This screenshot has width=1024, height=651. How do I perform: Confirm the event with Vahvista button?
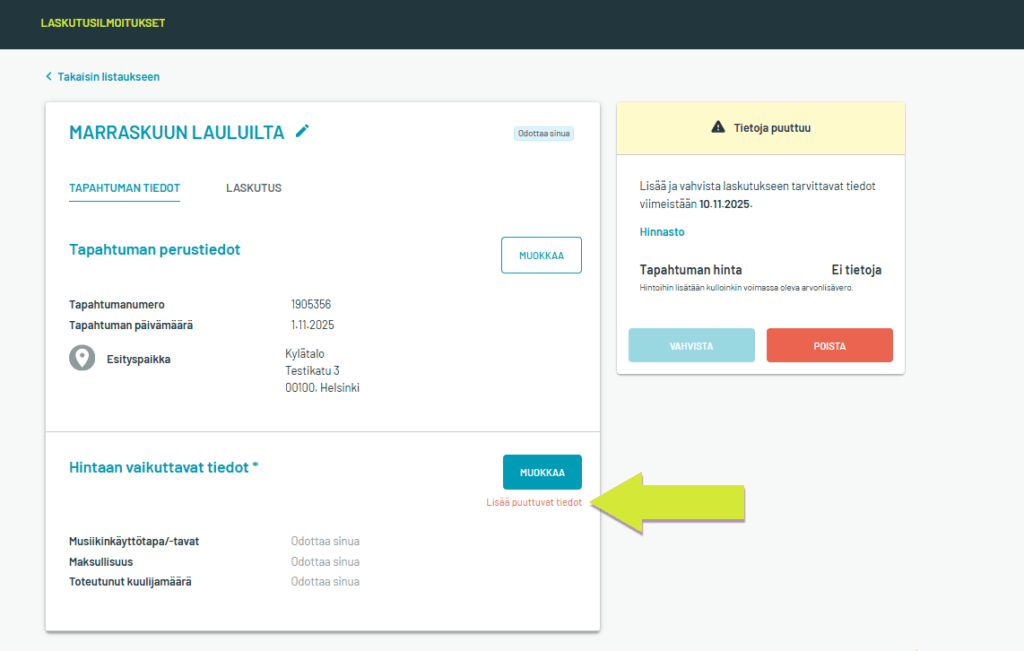tap(691, 346)
